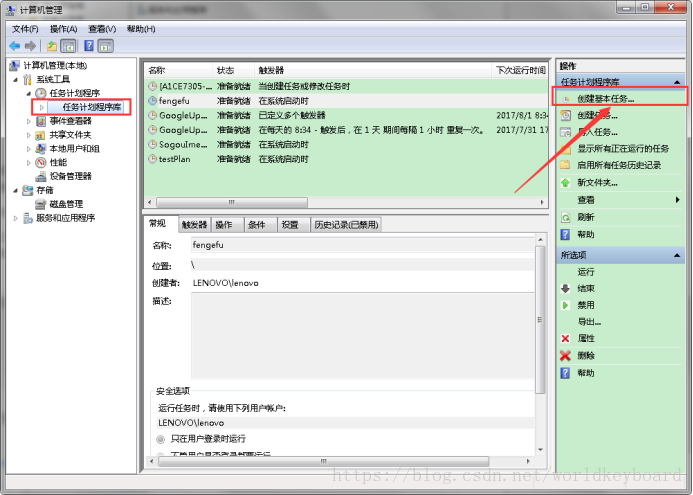
Task: Click 结束 action in 所选项
Action: 586,289
